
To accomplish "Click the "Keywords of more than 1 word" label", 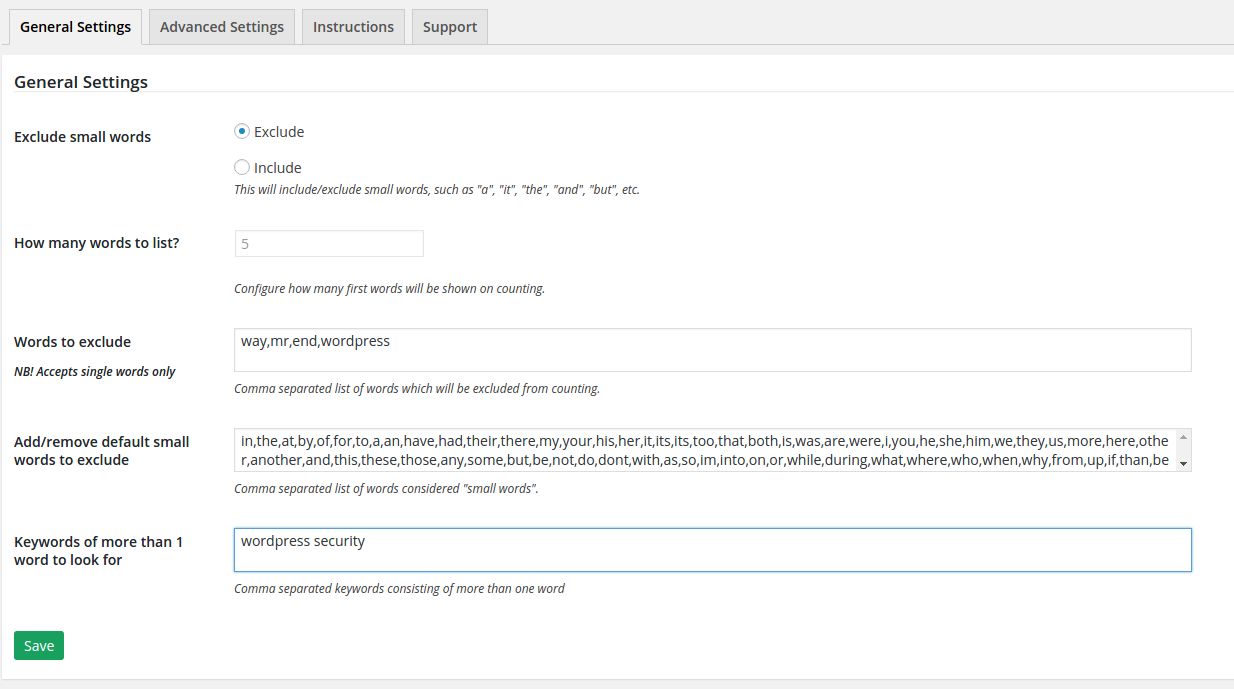I will [98, 551].
